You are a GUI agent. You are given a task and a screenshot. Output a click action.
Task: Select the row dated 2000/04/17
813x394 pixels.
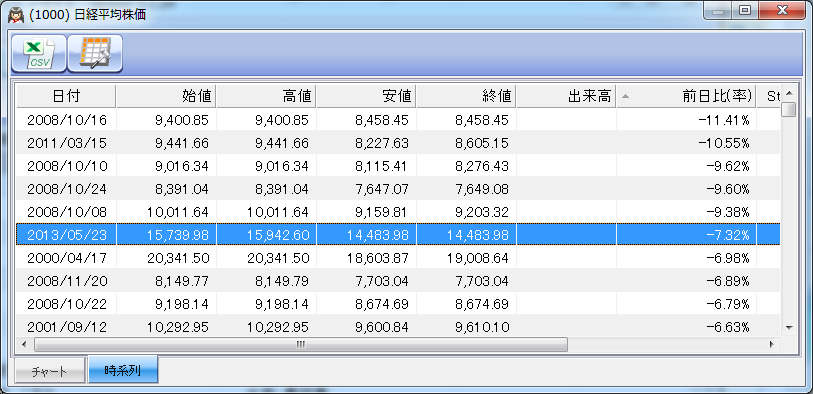(x=398, y=258)
